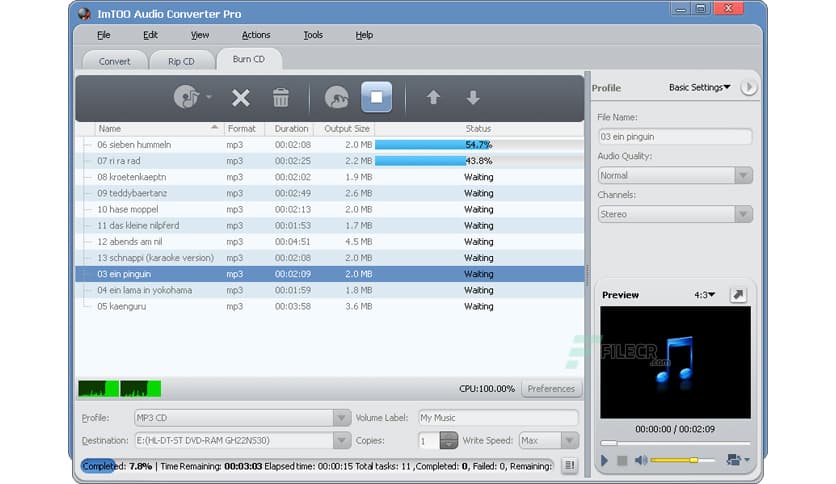
Task: Open the Help menu
Action: click(x=364, y=35)
